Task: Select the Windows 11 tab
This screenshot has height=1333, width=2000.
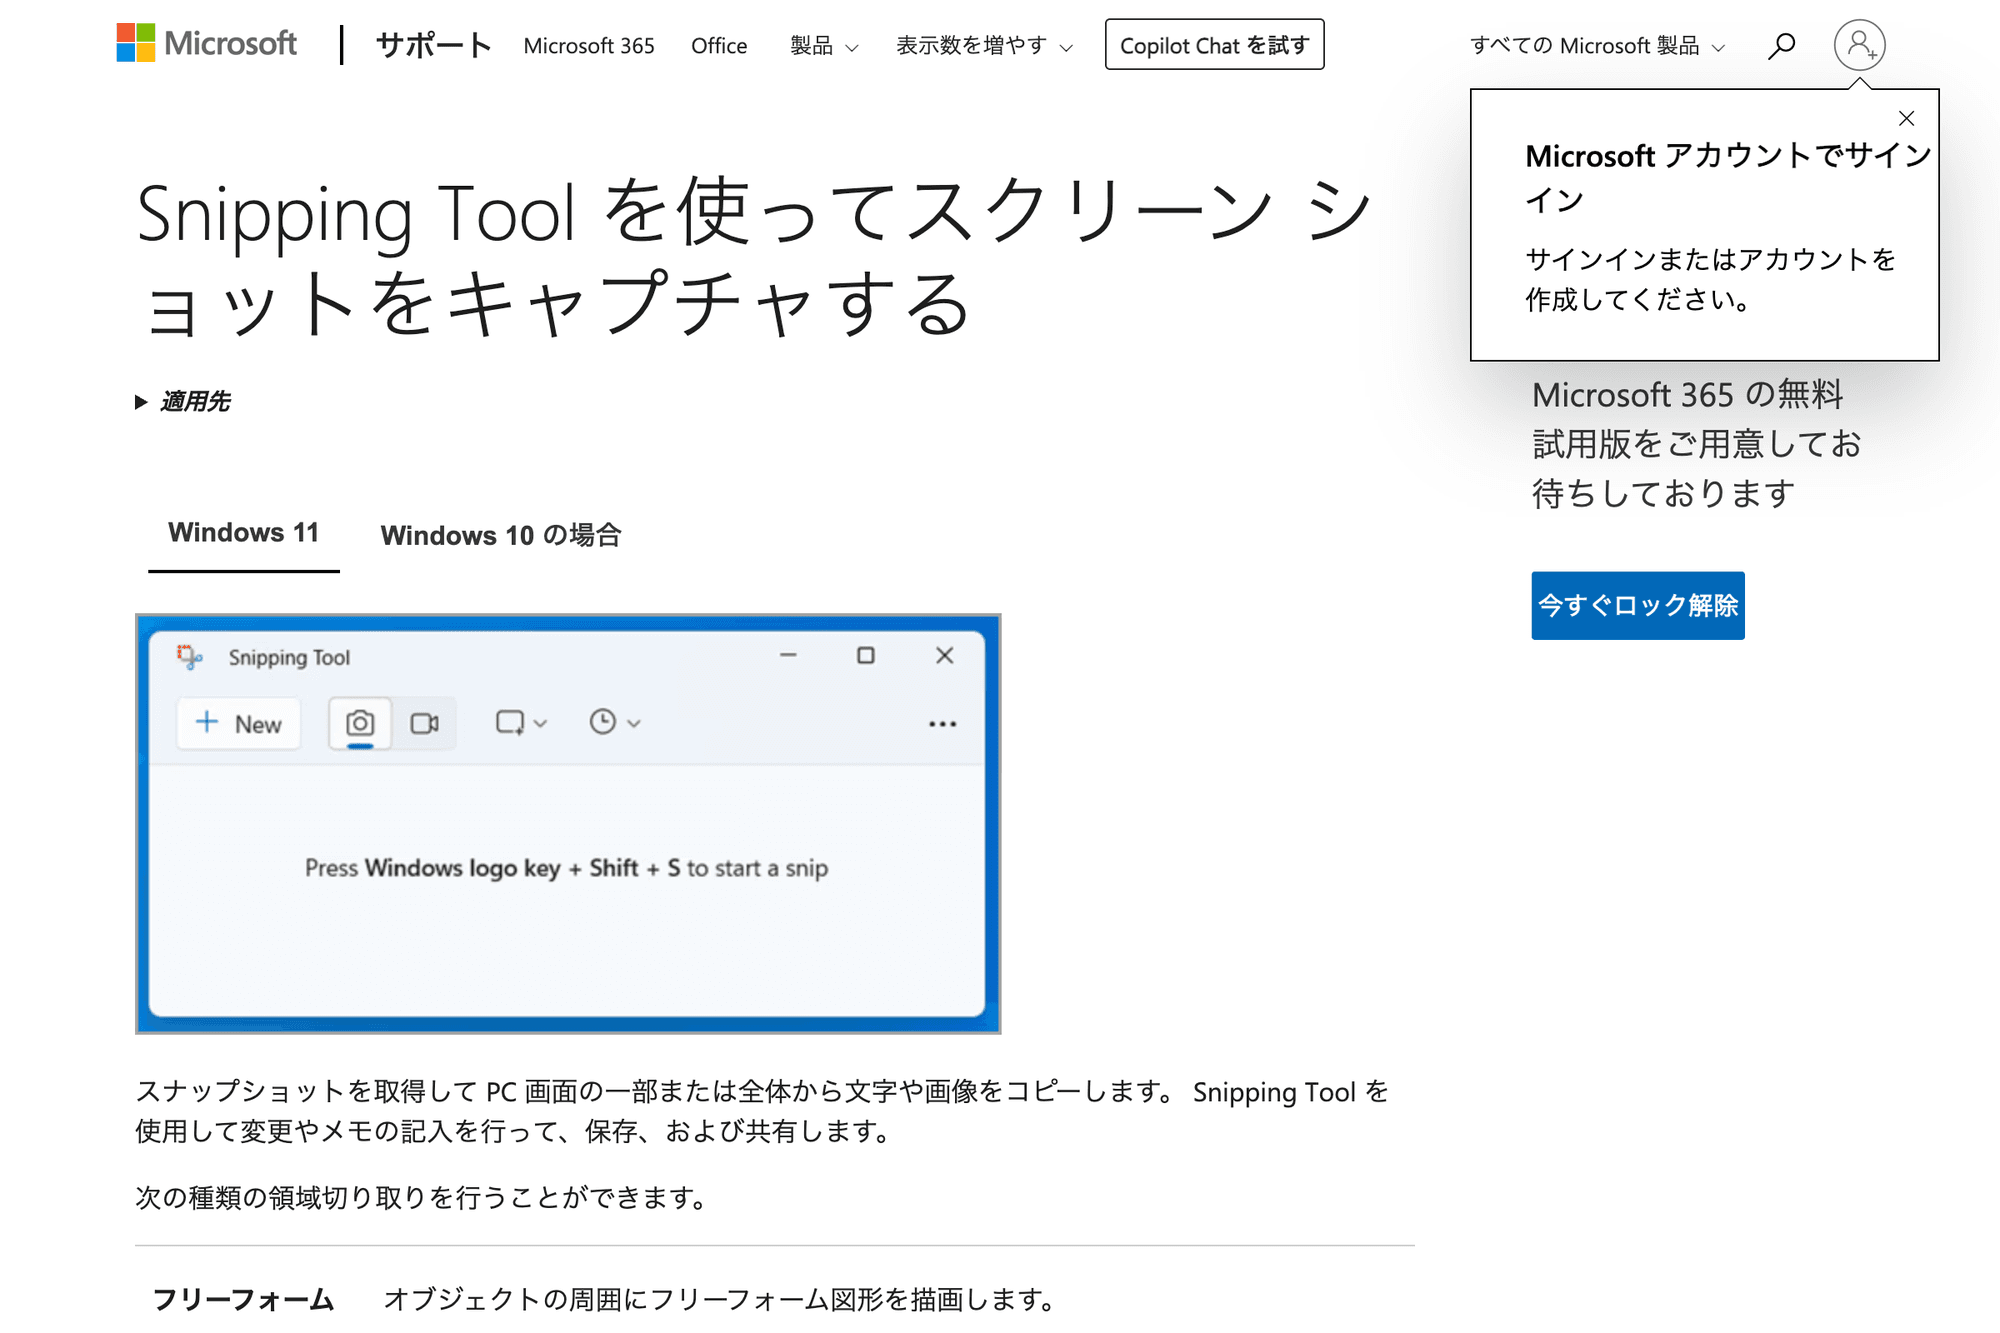Action: (x=243, y=533)
